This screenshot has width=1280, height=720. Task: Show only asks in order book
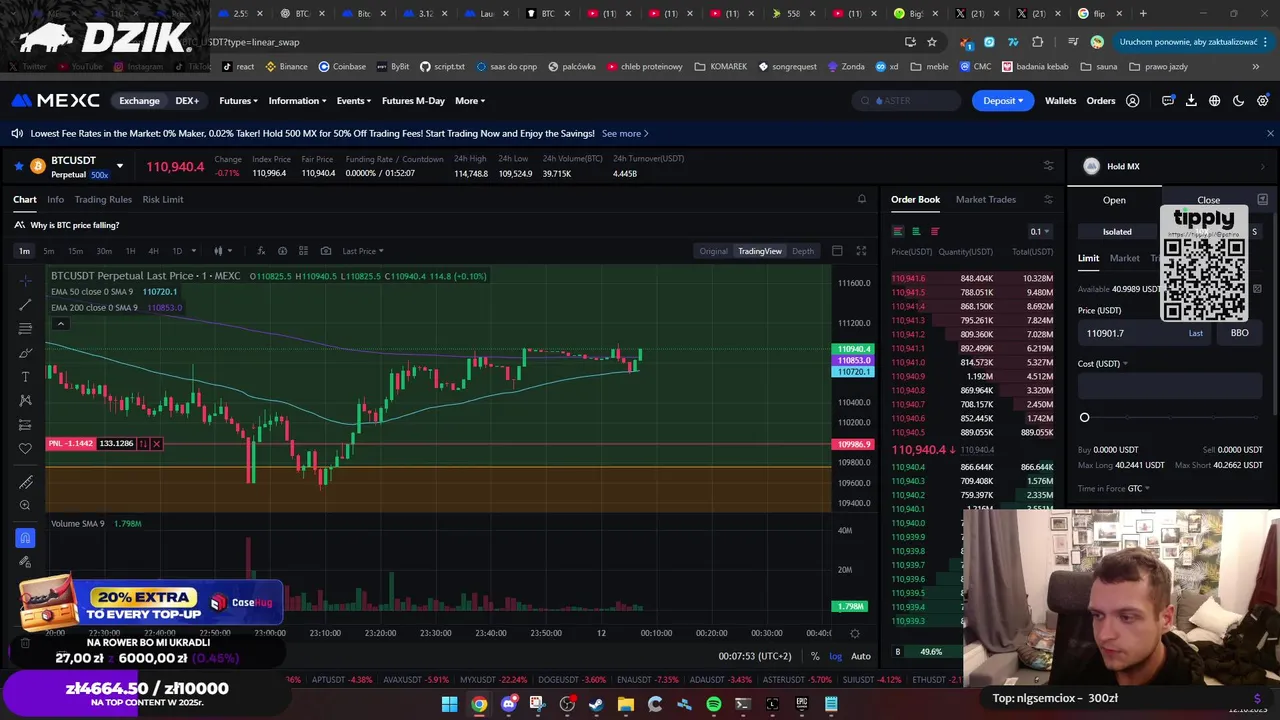click(935, 231)
